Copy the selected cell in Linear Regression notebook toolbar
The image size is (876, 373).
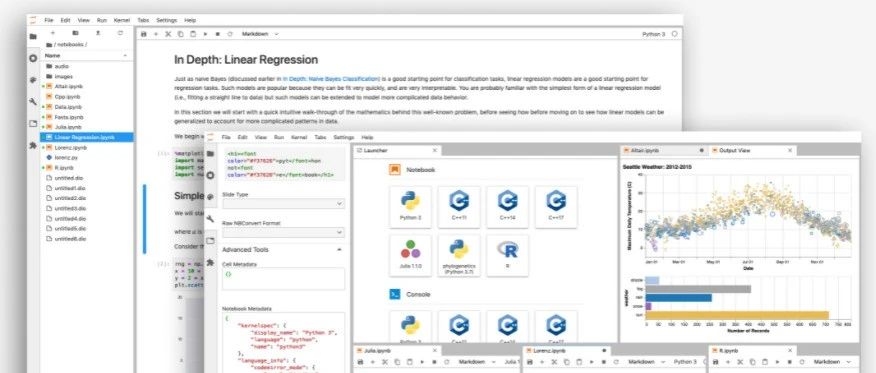(x=180, y=34)
